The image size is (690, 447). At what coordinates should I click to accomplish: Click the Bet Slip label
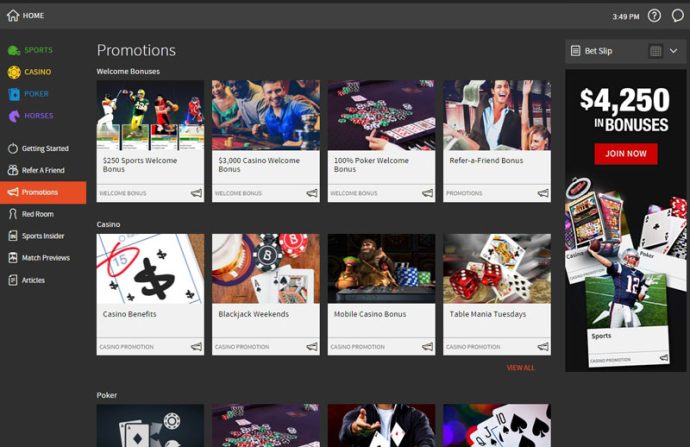point(598,51)
